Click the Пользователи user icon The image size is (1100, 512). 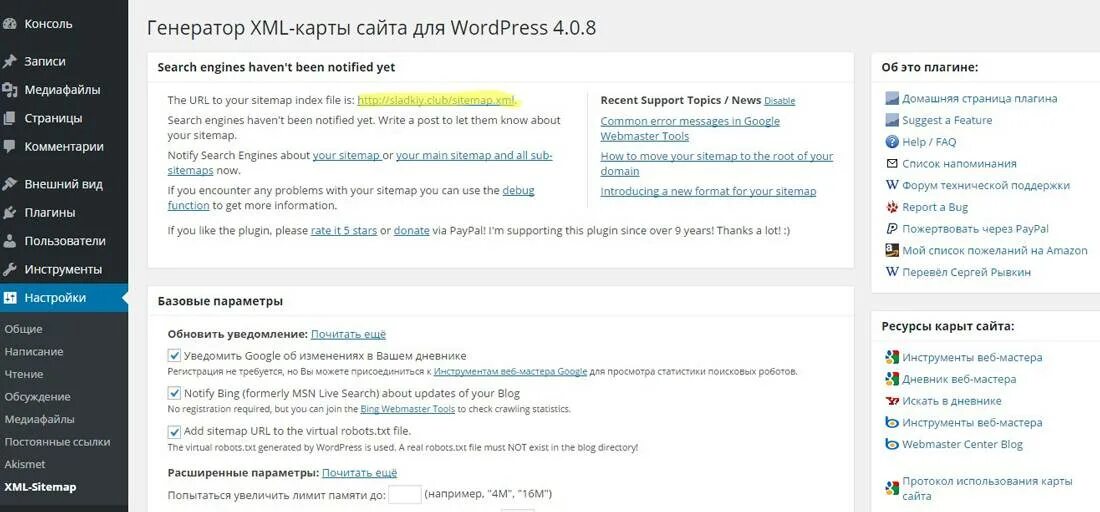9,241
